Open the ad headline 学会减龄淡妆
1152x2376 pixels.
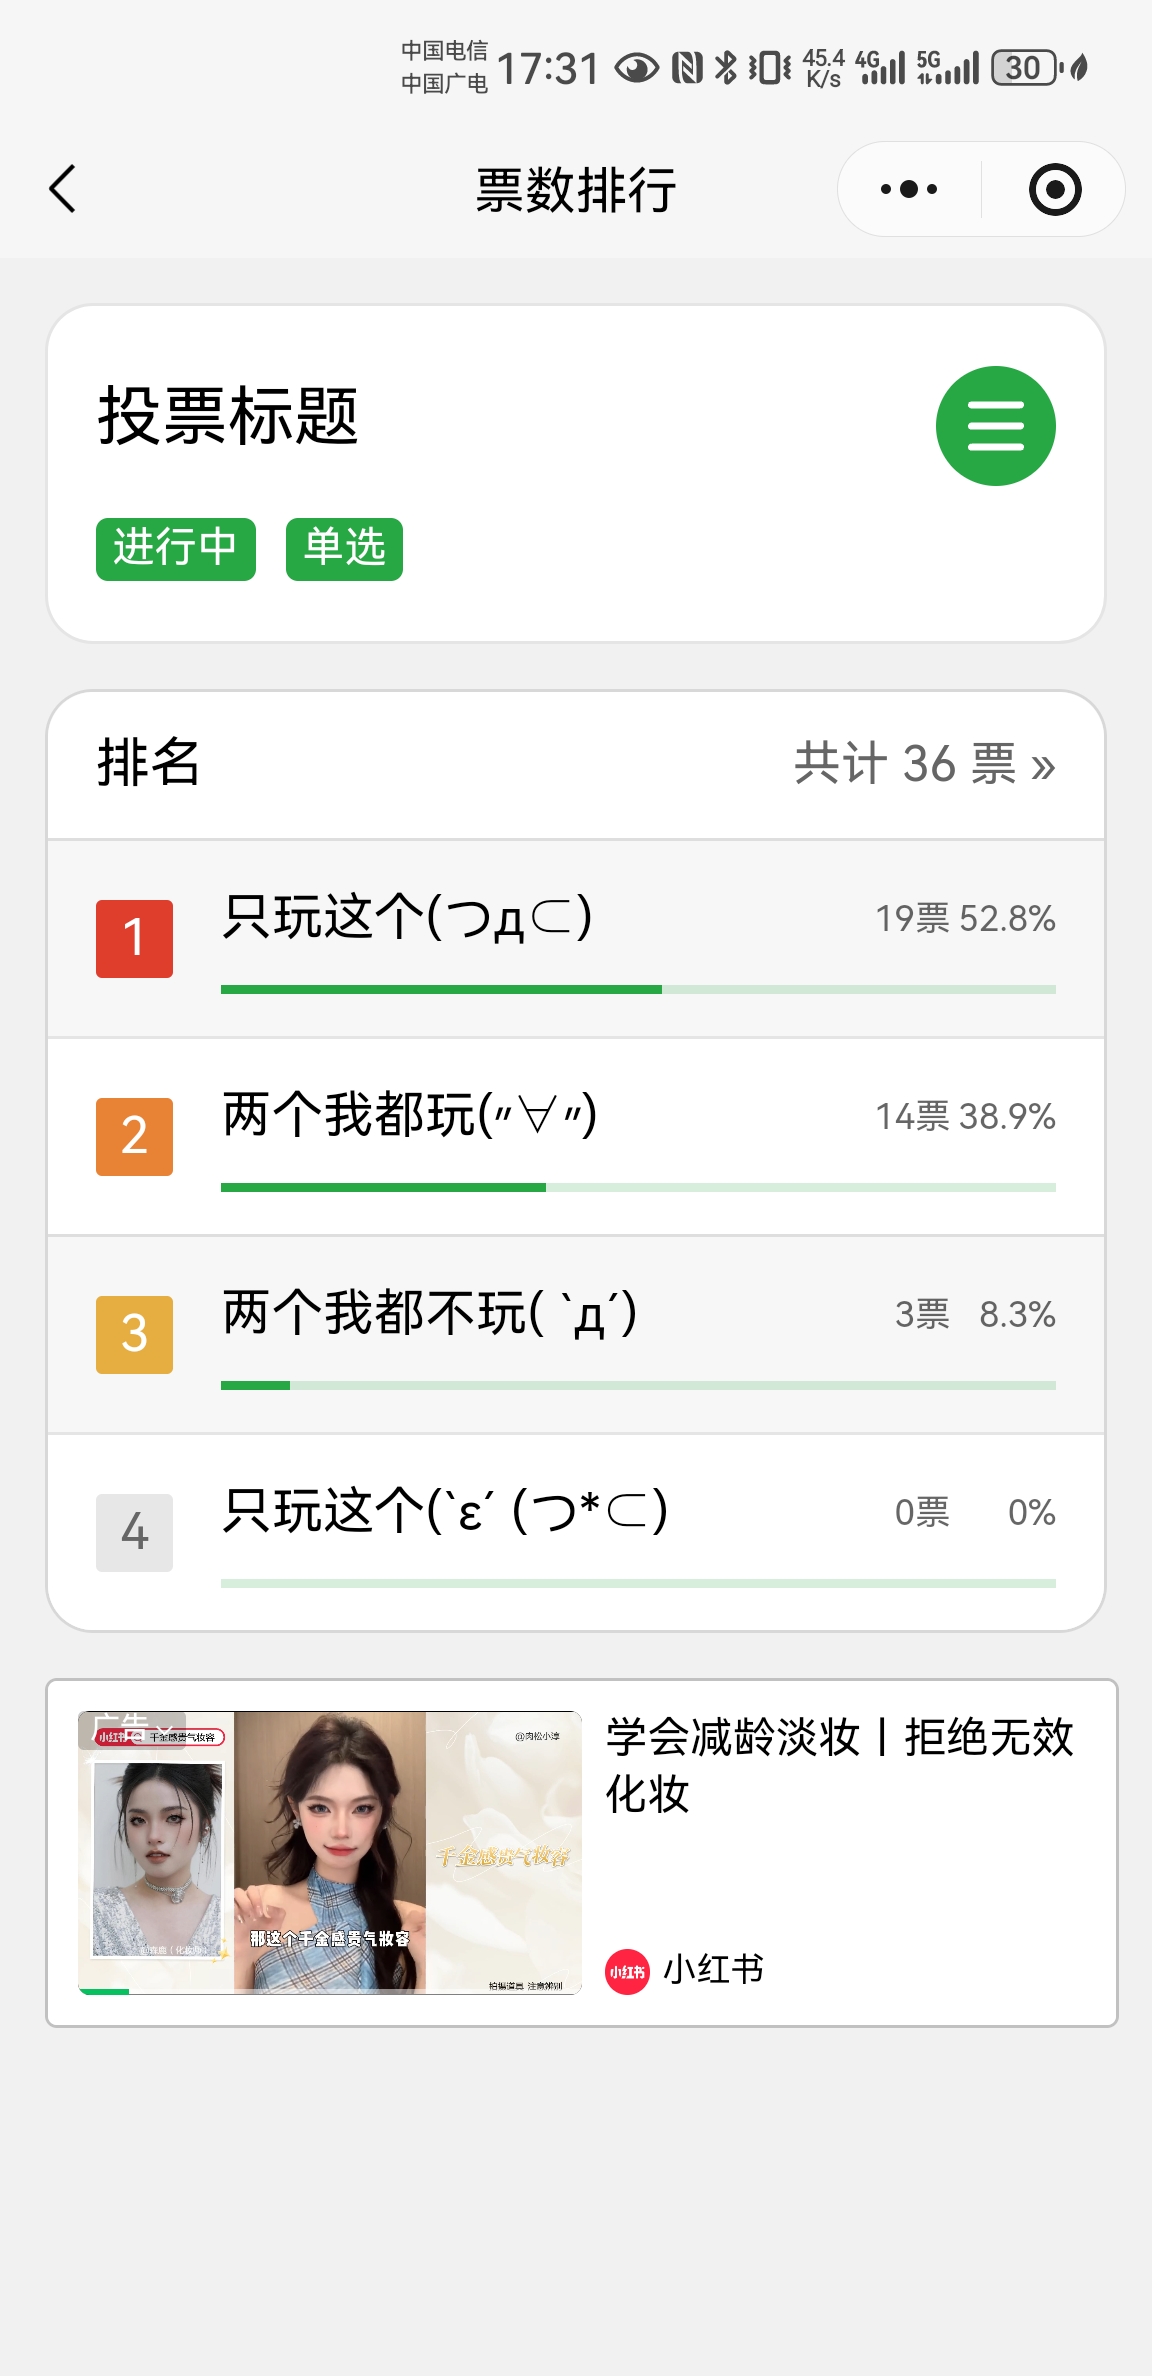coord(838,1765)
